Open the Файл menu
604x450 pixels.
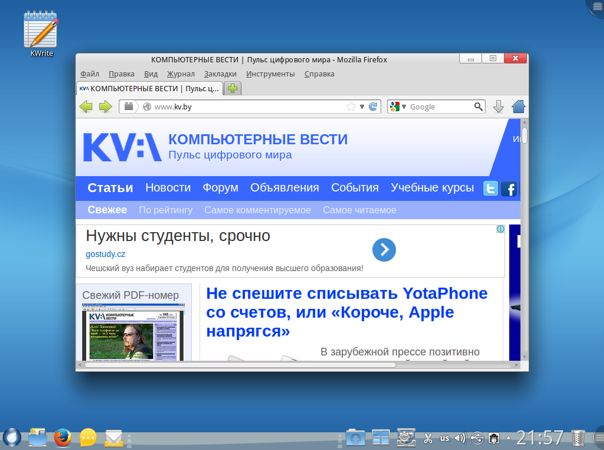click(90, 74)
